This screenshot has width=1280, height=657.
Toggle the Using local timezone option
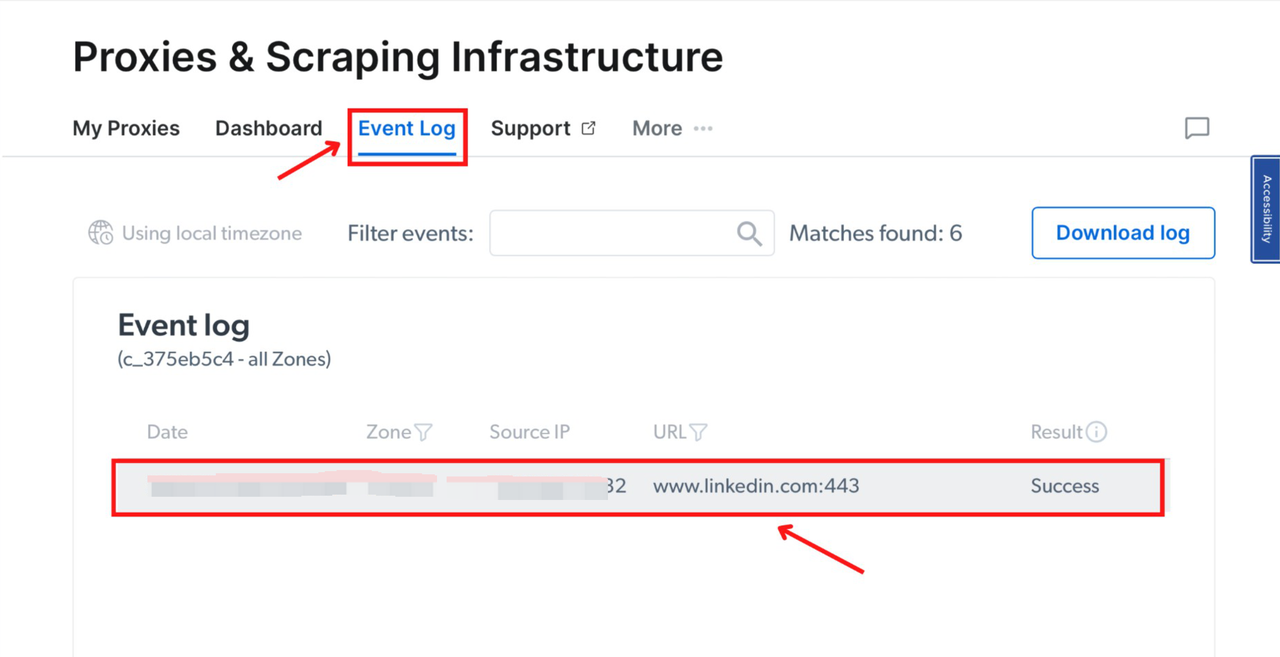(195, 233)
